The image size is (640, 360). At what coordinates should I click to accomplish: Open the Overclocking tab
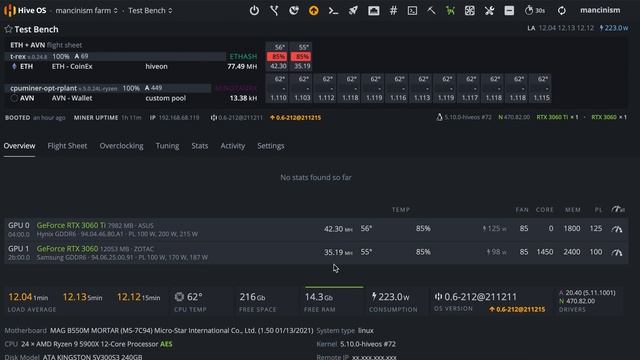[121, 146]
